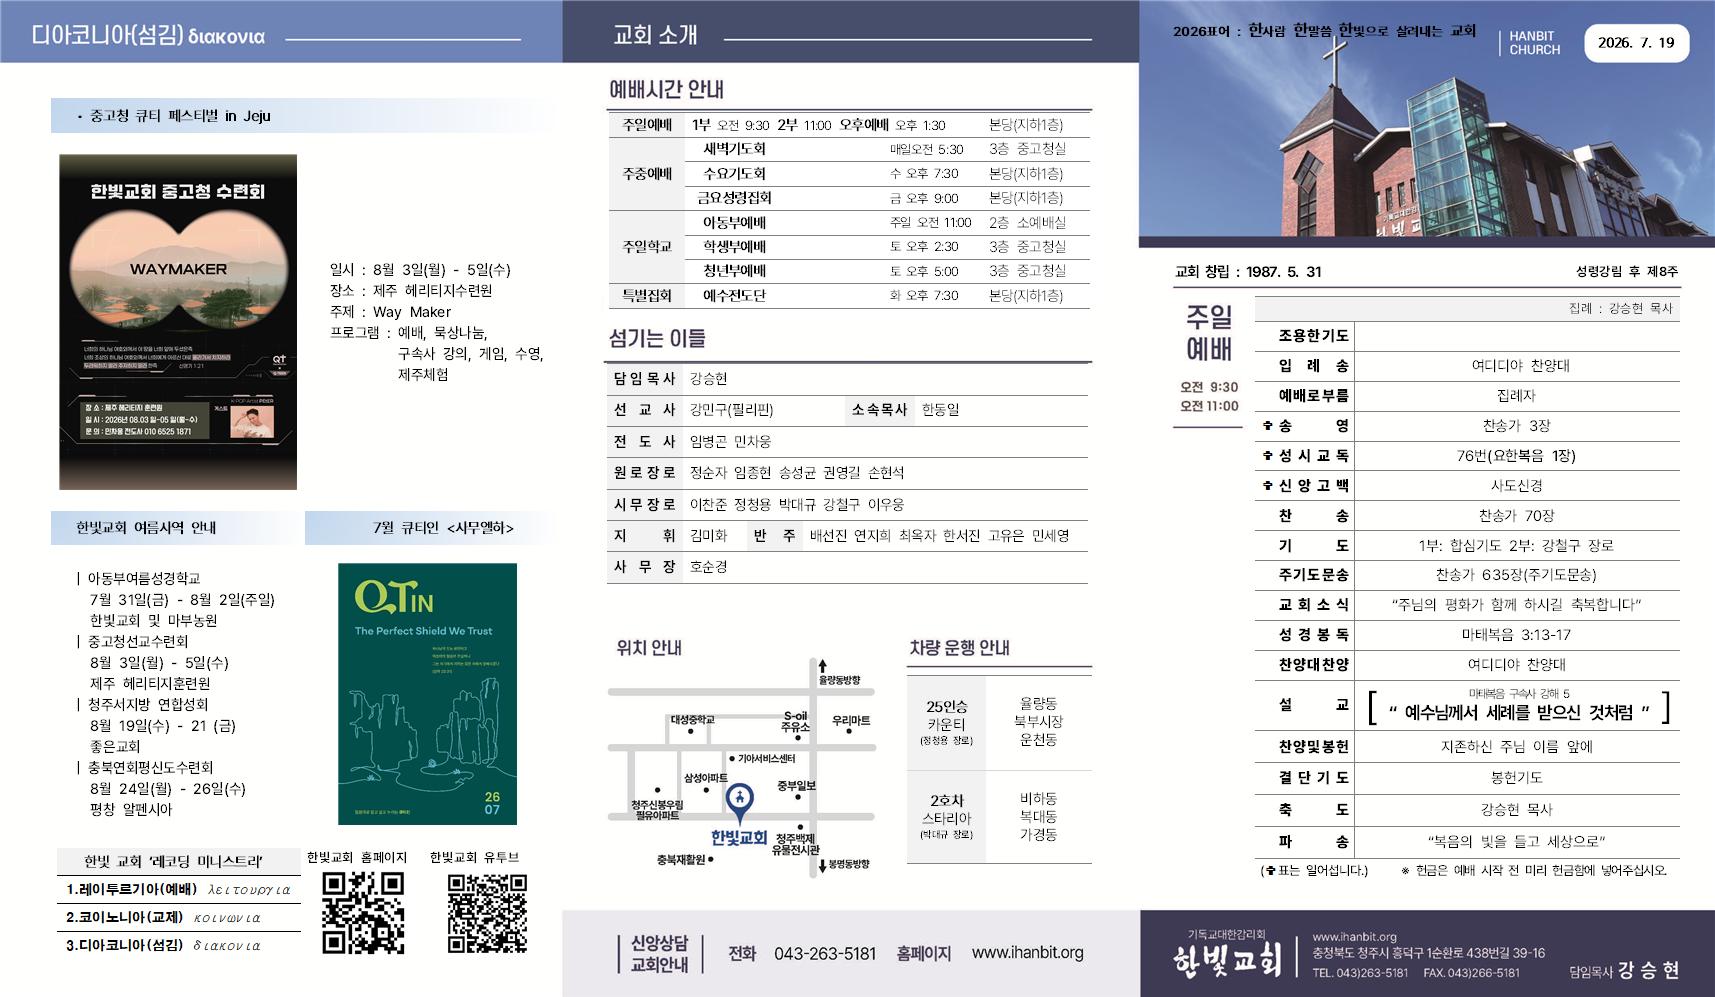The image size is (1715, 997).
Task: Click phone number 043-263-5181
Action: (x=825, y=954)
